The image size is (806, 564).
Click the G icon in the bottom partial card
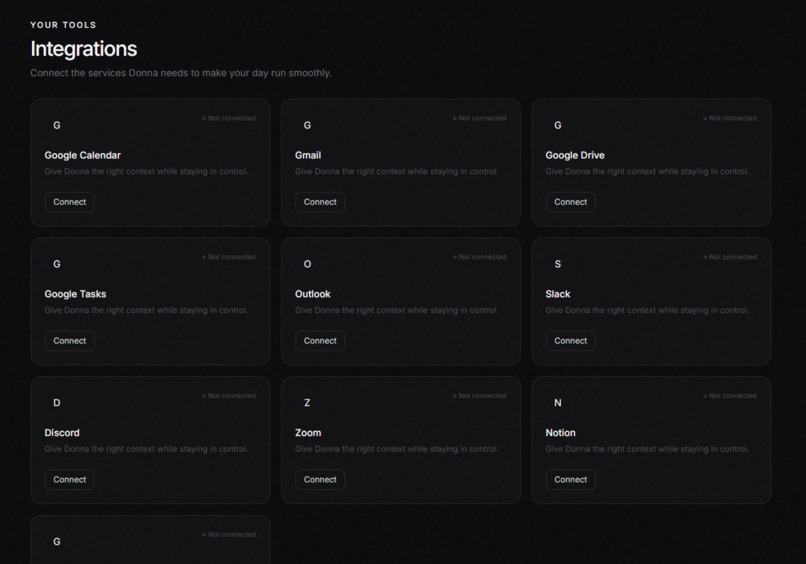point(57,541)
